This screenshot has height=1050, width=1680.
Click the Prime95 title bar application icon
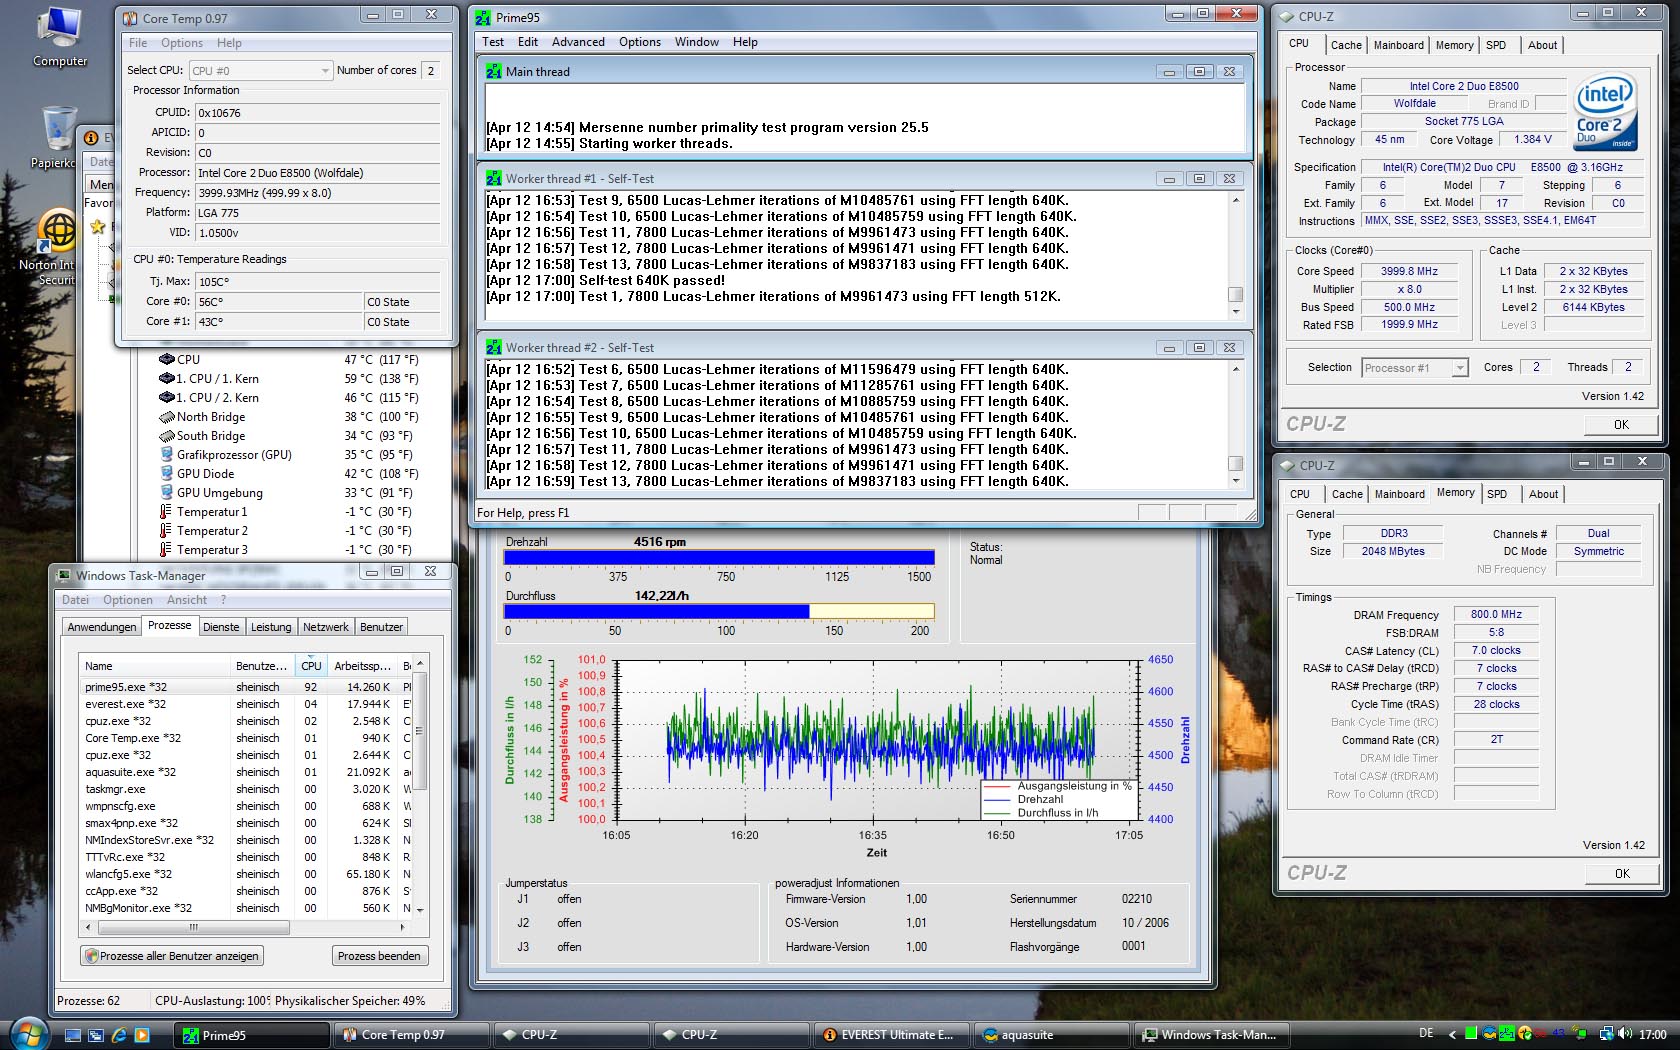tap(483, 17)
